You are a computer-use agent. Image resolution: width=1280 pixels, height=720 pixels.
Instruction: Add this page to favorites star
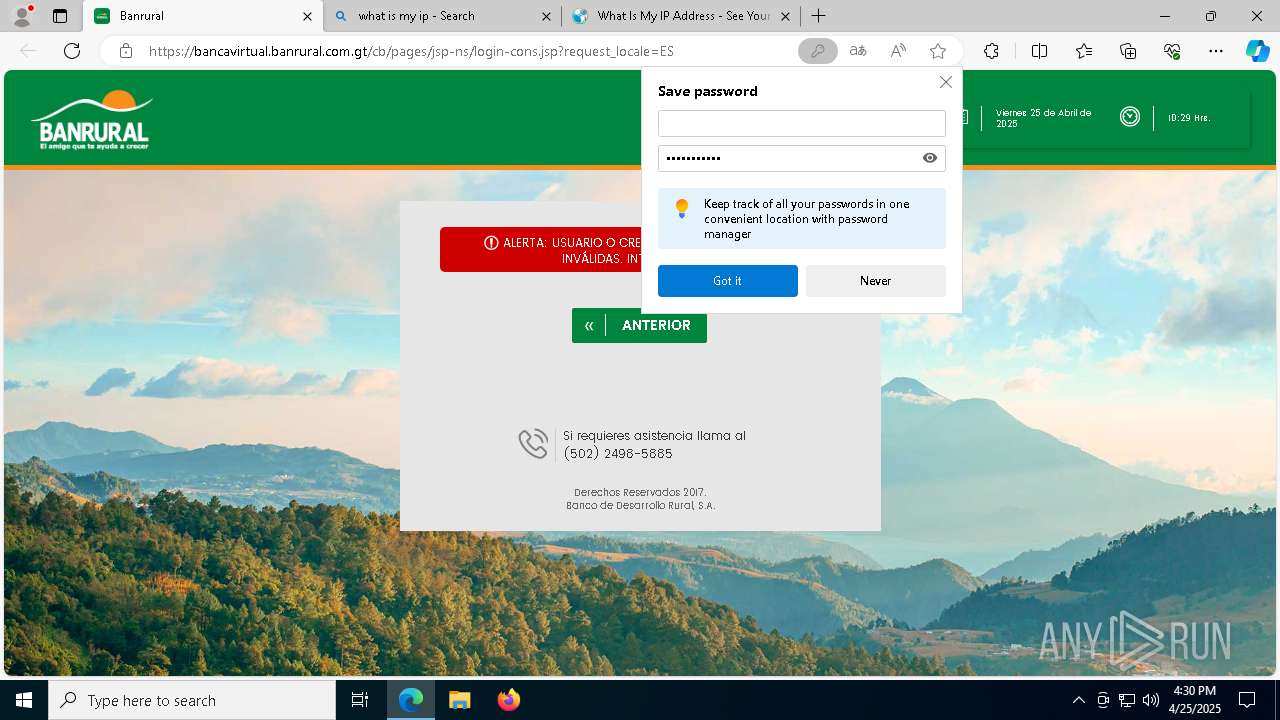coord(938,51)
